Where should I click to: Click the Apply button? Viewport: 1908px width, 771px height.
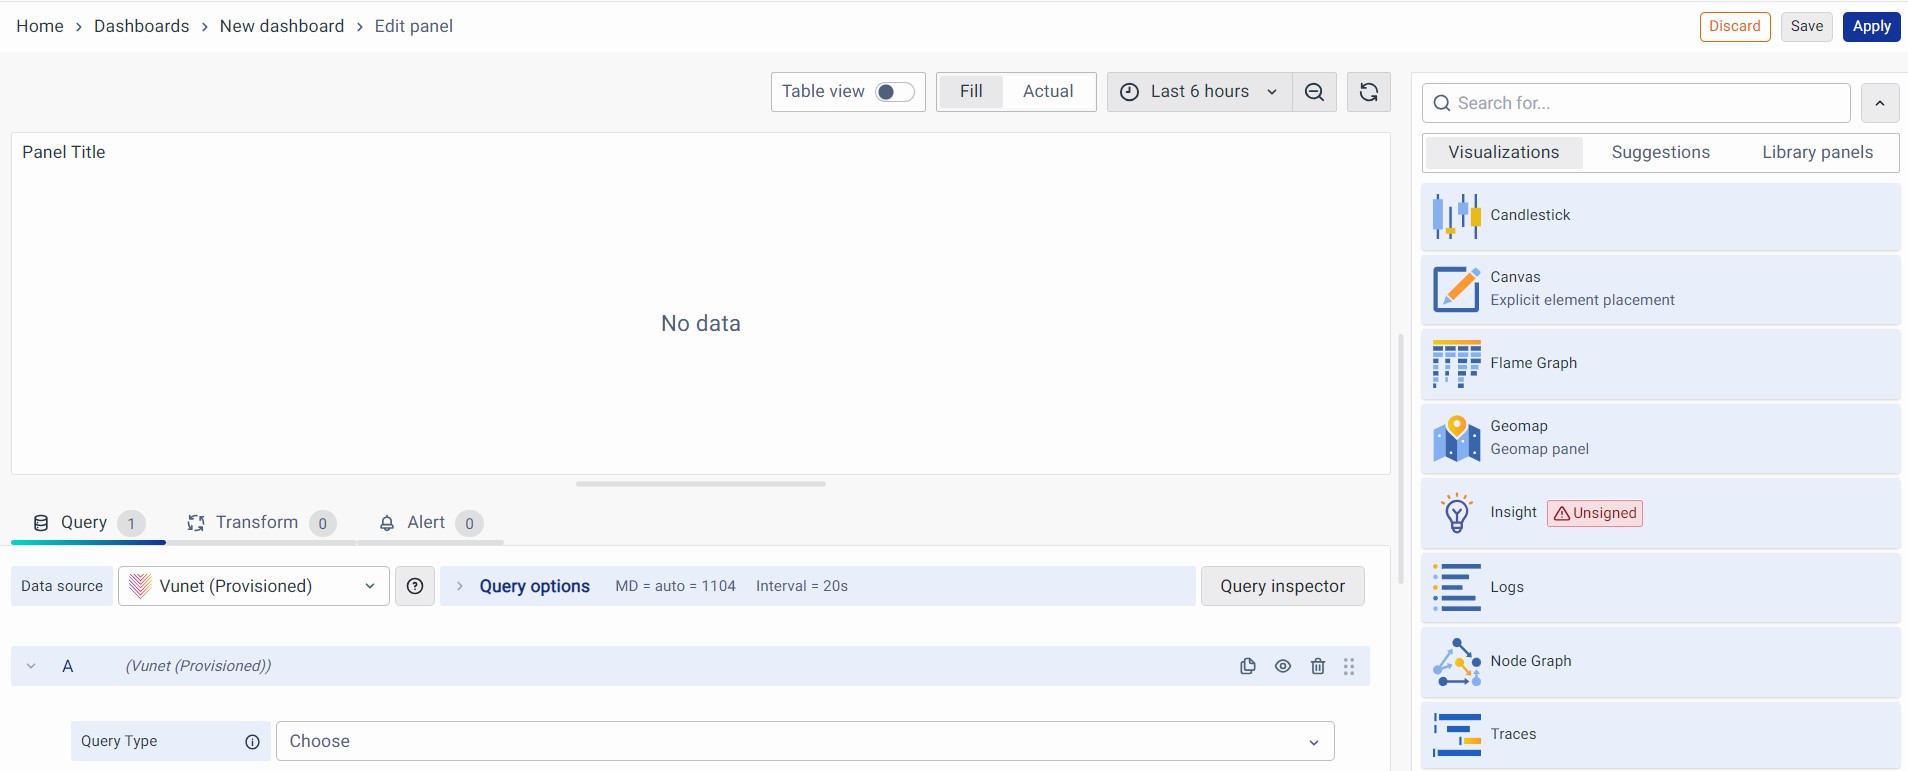coord(1871,27)
